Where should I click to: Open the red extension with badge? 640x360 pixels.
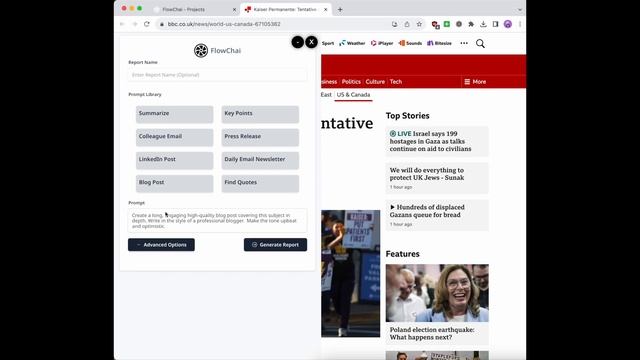pyautogui.click(x=435, y=24)
